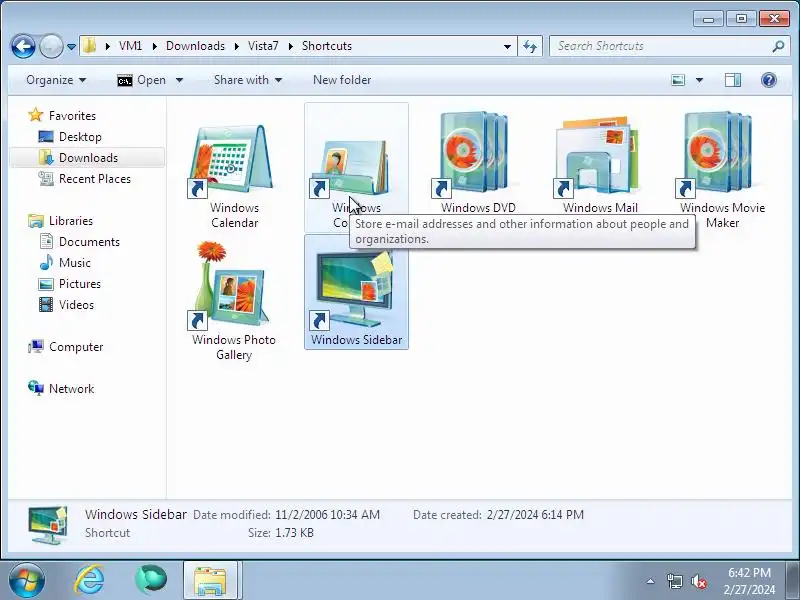
Task: Open the address bar history dropdown
Action: [x=507, y=46]
